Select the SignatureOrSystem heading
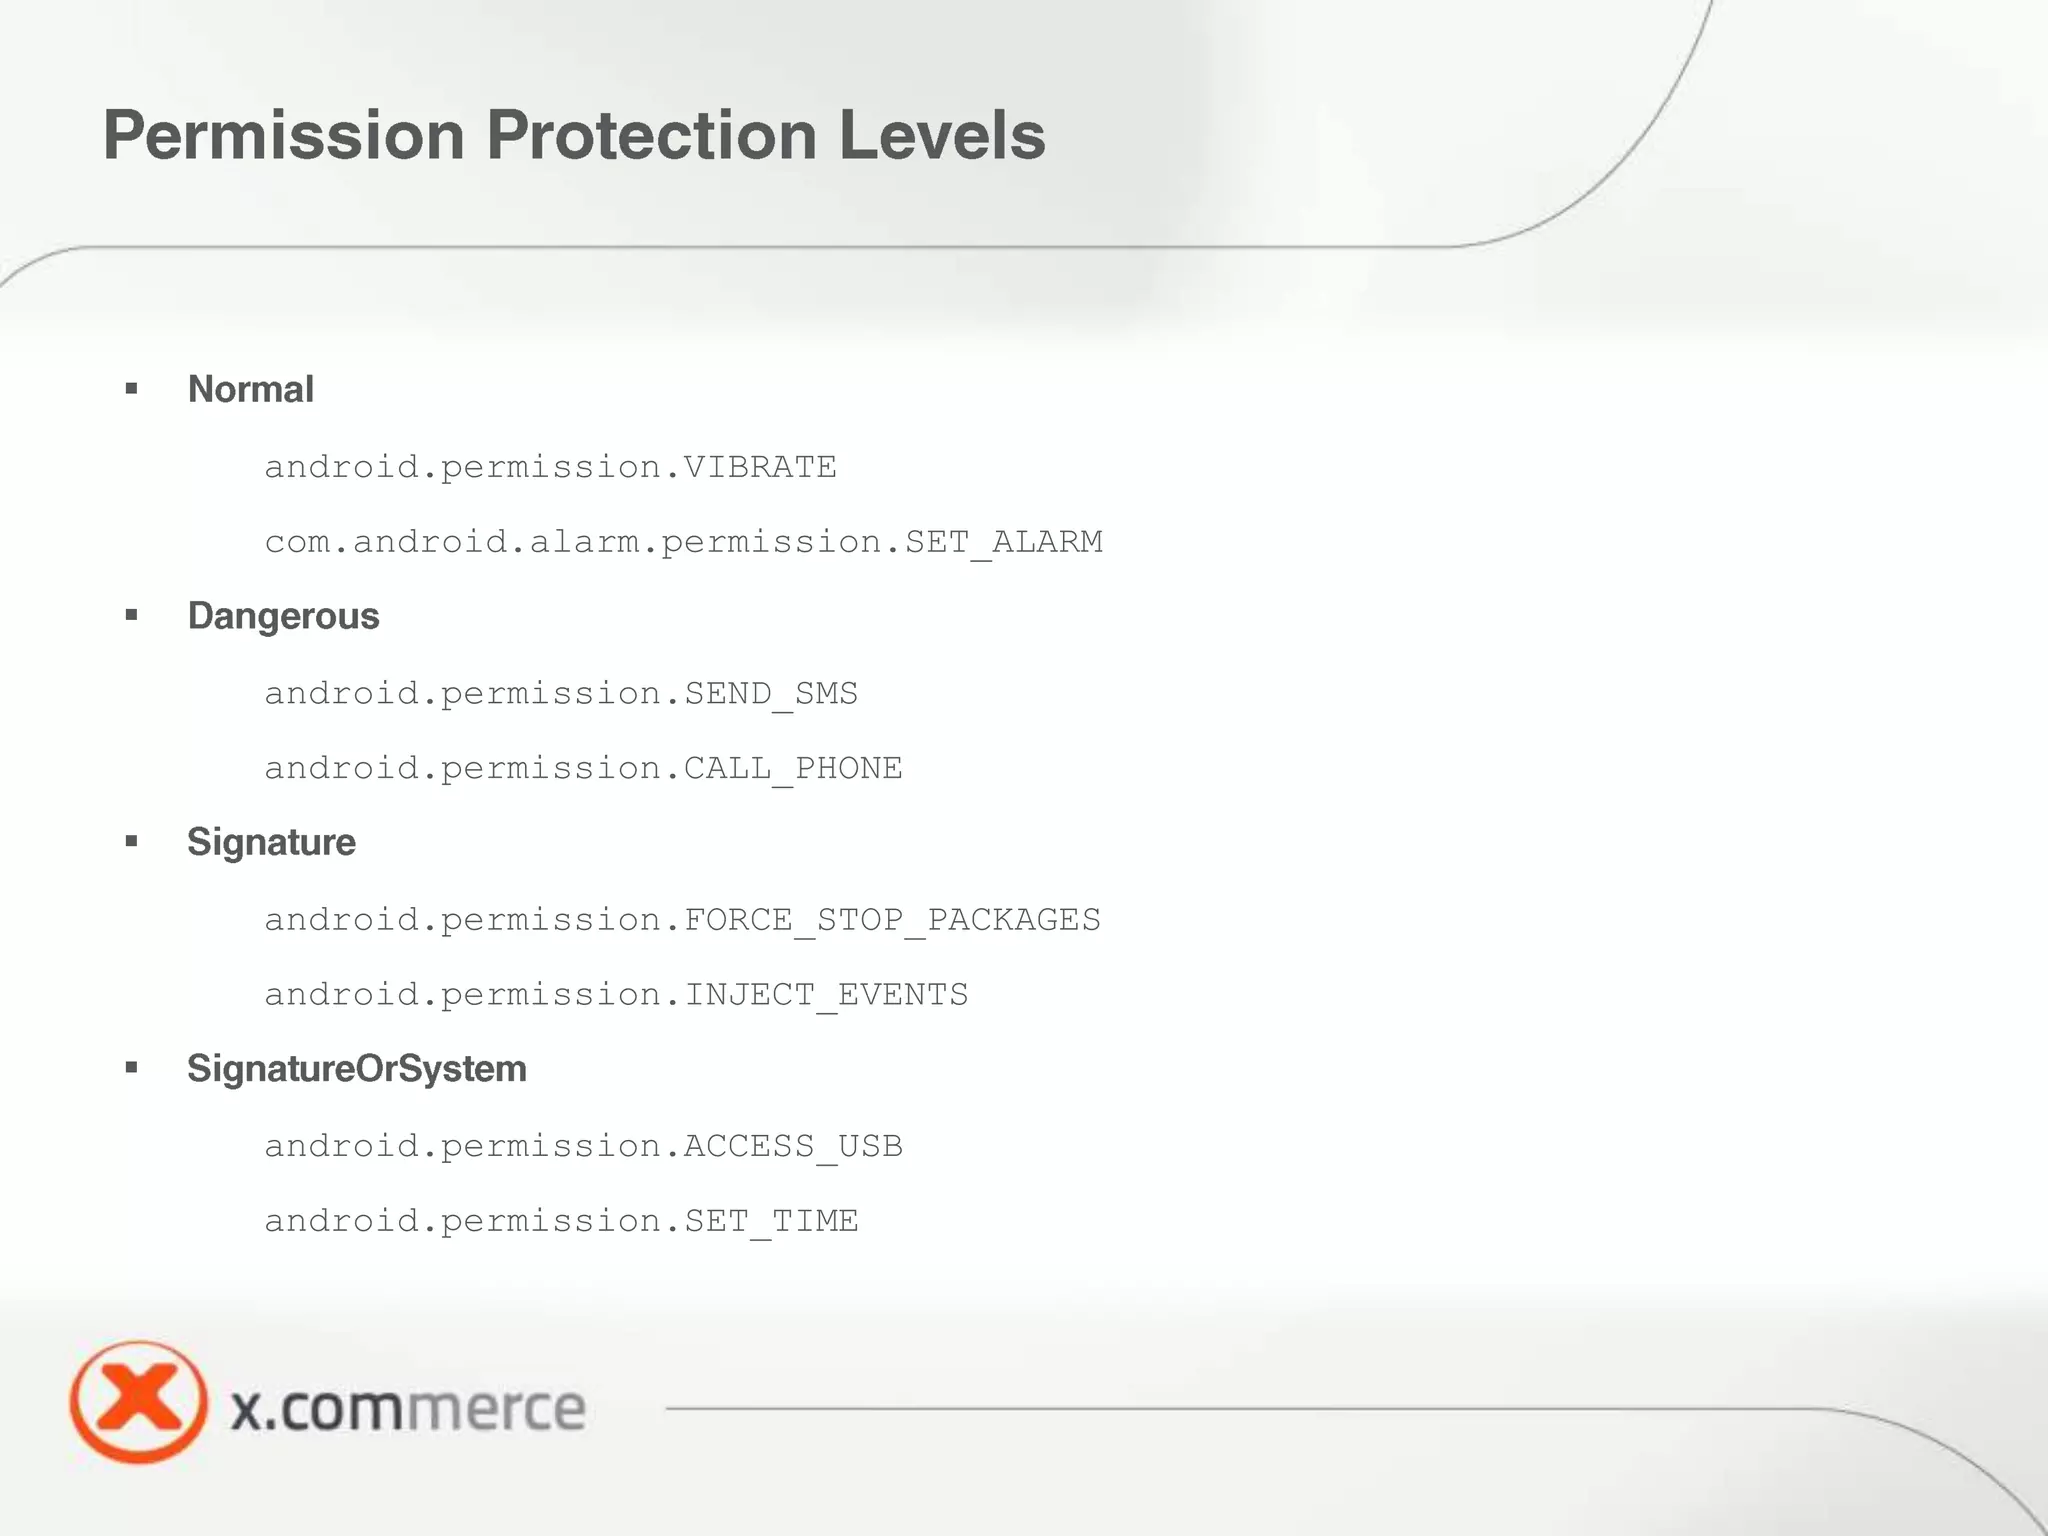This screenshot has width=2048, height=1536. [356, 1068]
